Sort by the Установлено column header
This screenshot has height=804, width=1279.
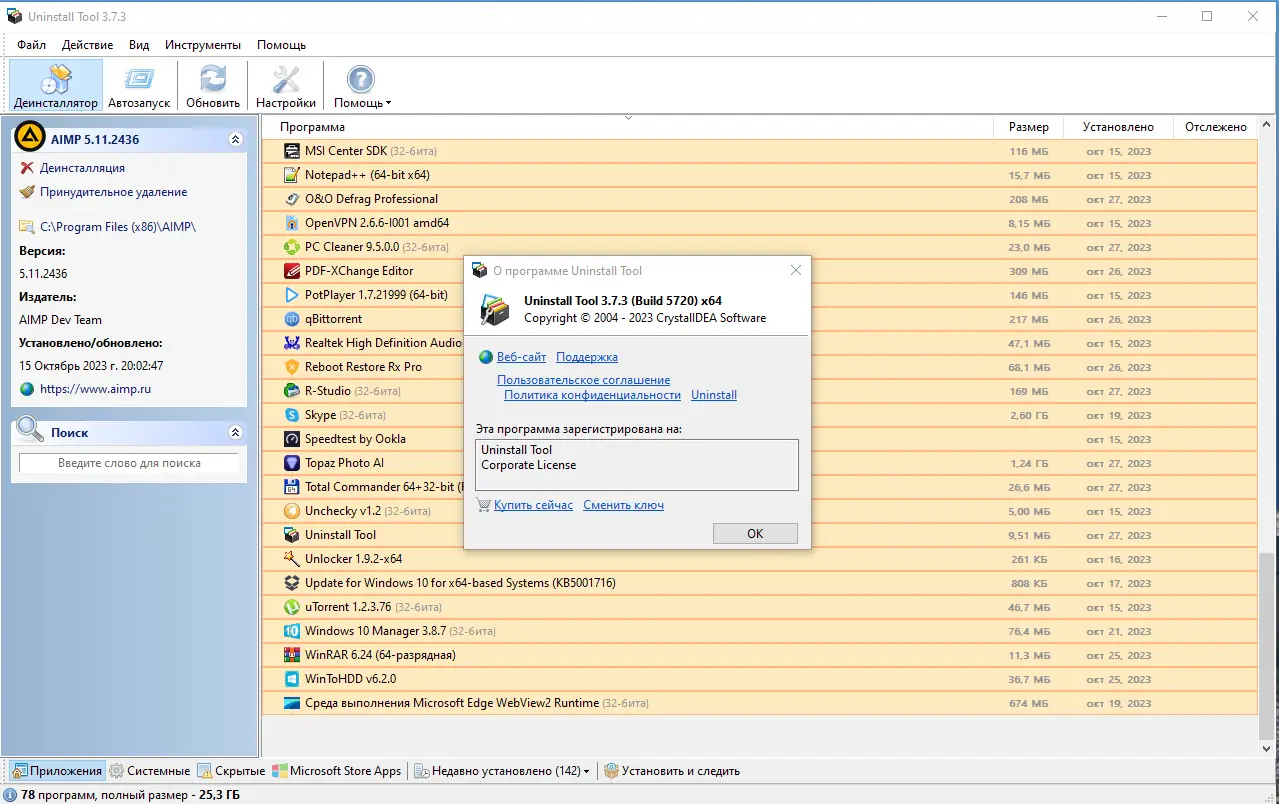pyautogui.click(x=1118, y=127)
